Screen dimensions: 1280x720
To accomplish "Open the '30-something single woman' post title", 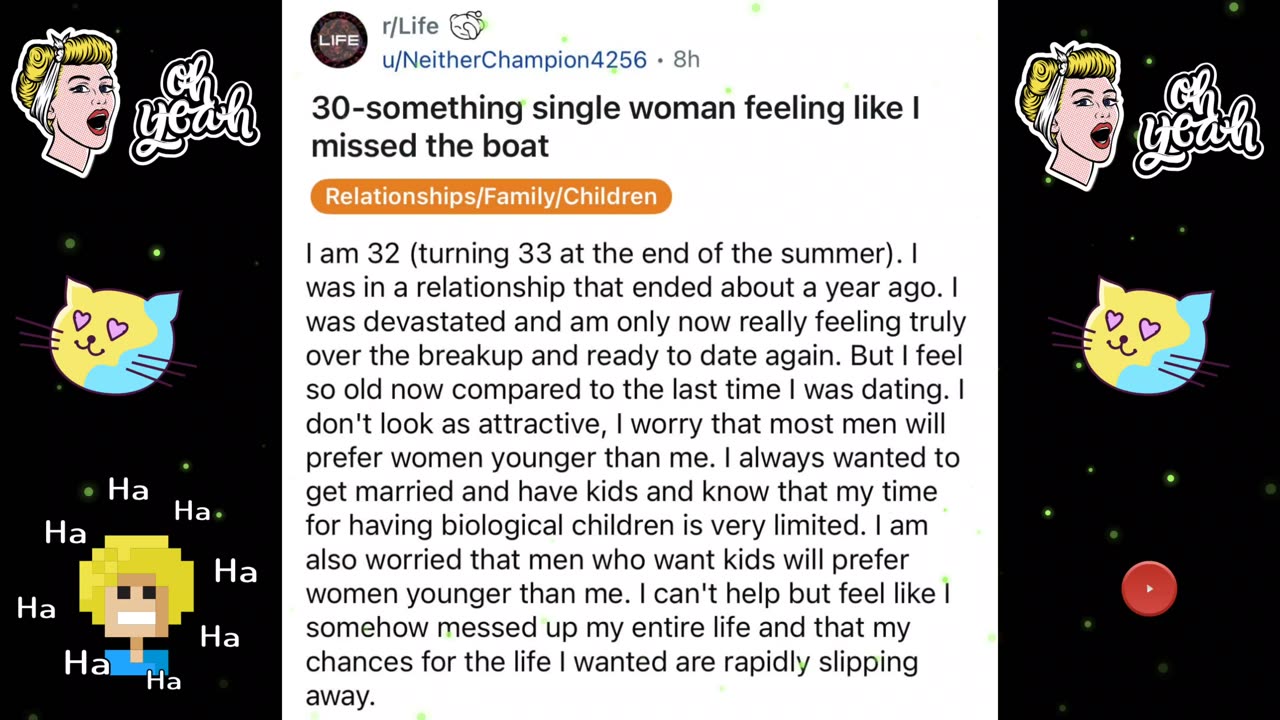I will click(x=614, y=126).
